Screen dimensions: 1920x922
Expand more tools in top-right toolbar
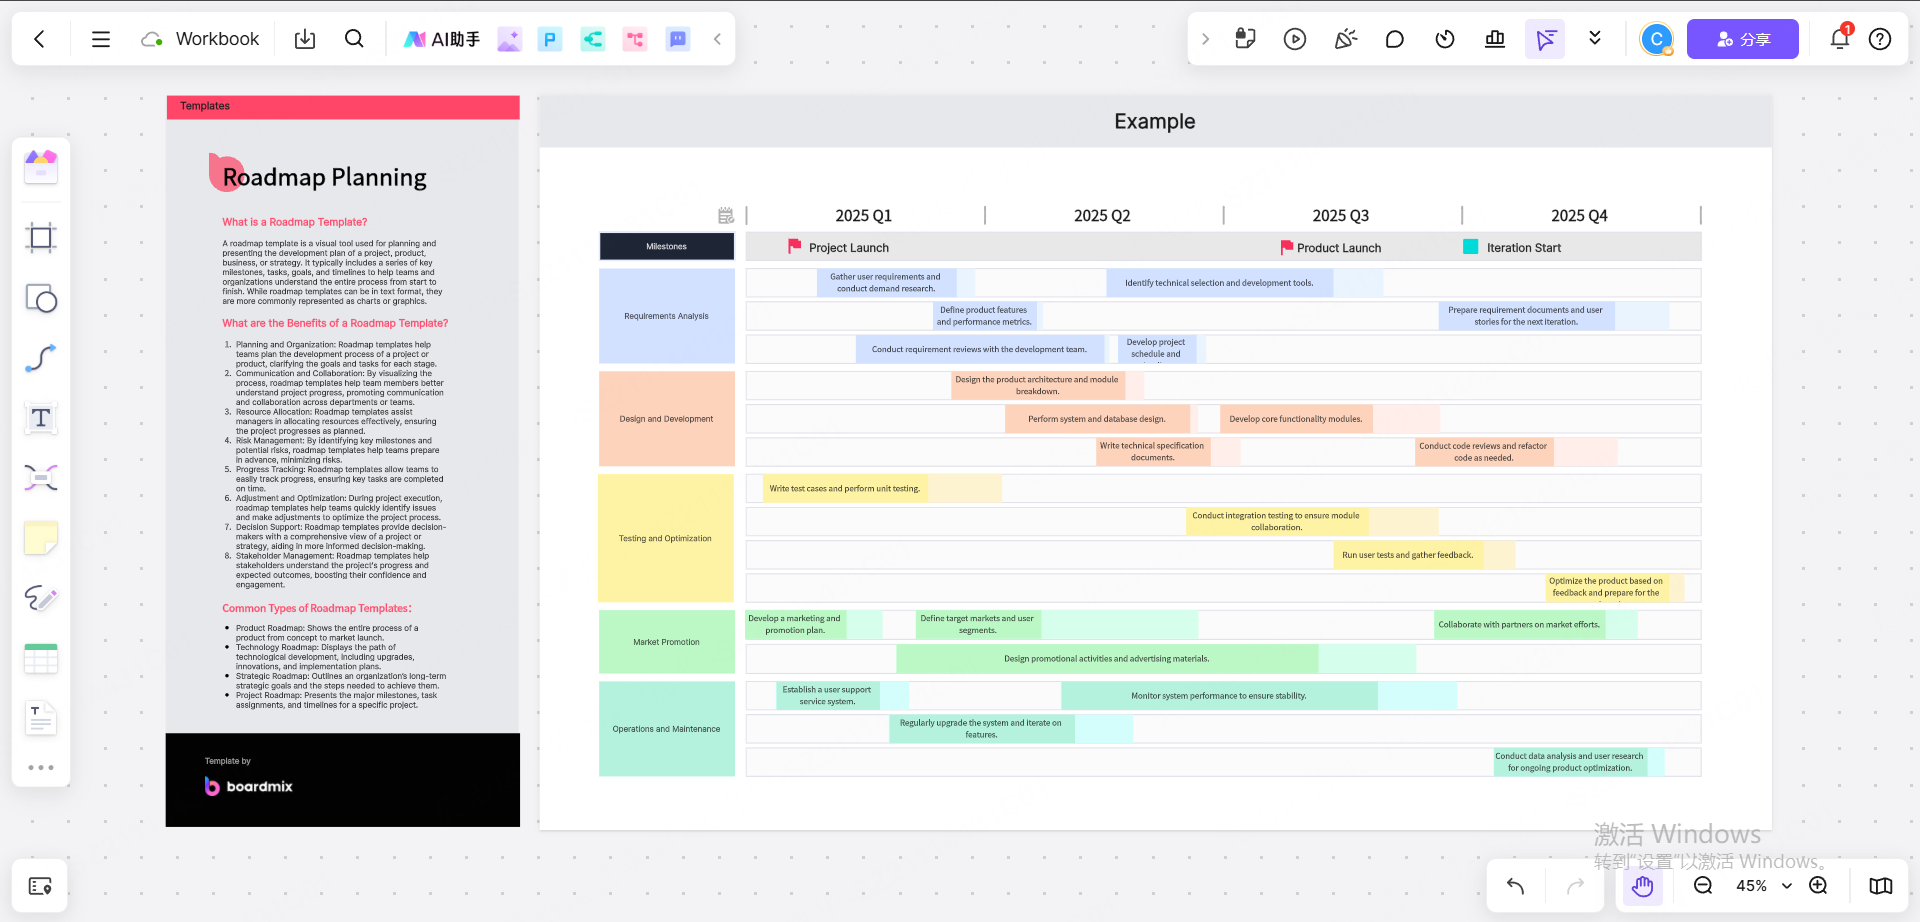point(1595,39)
